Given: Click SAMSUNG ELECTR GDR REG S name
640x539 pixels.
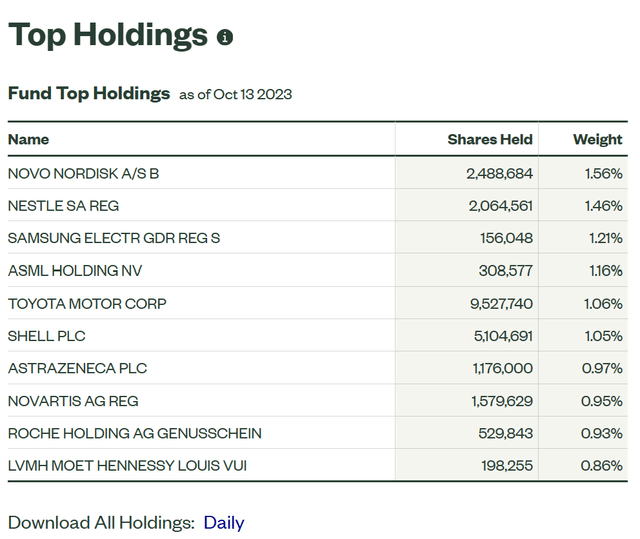Looking at the screenshot, I should 113,238.
